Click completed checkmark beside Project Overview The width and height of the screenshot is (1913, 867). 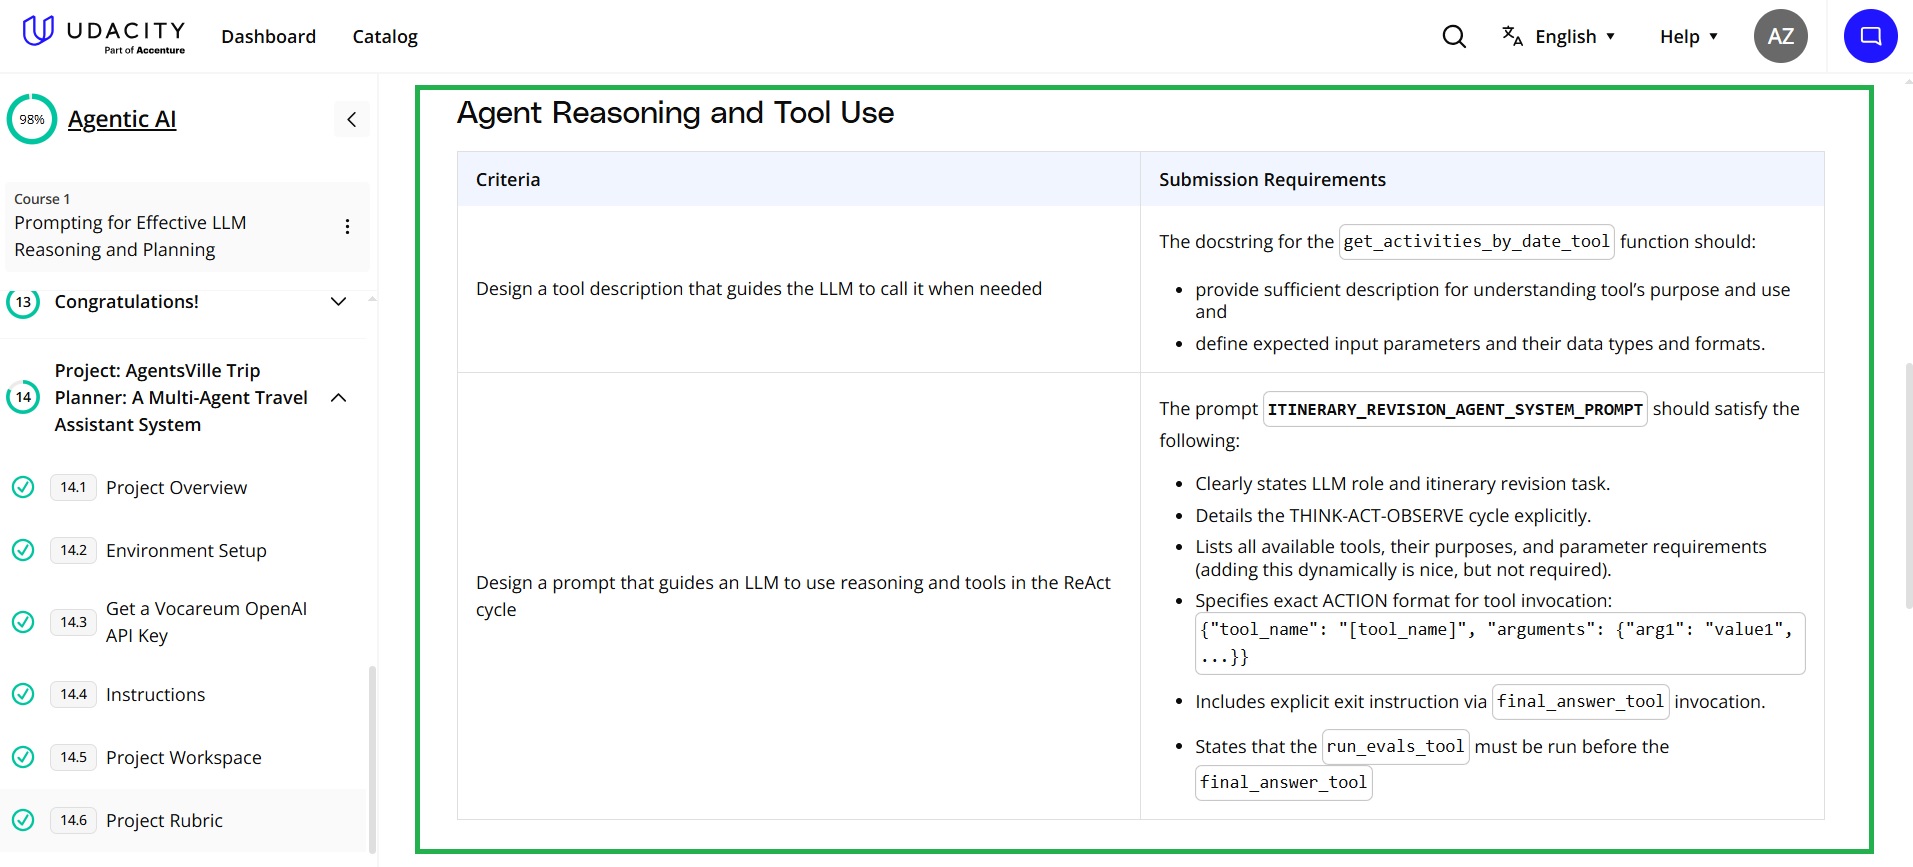tap(23, 487)
